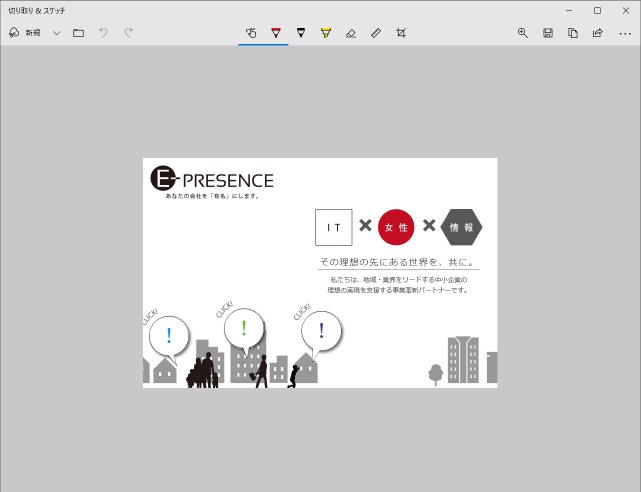The width and height of the screenshot is (641, 492).
Task: Close the Snip & Sketch window
Action: click(626, 11)
